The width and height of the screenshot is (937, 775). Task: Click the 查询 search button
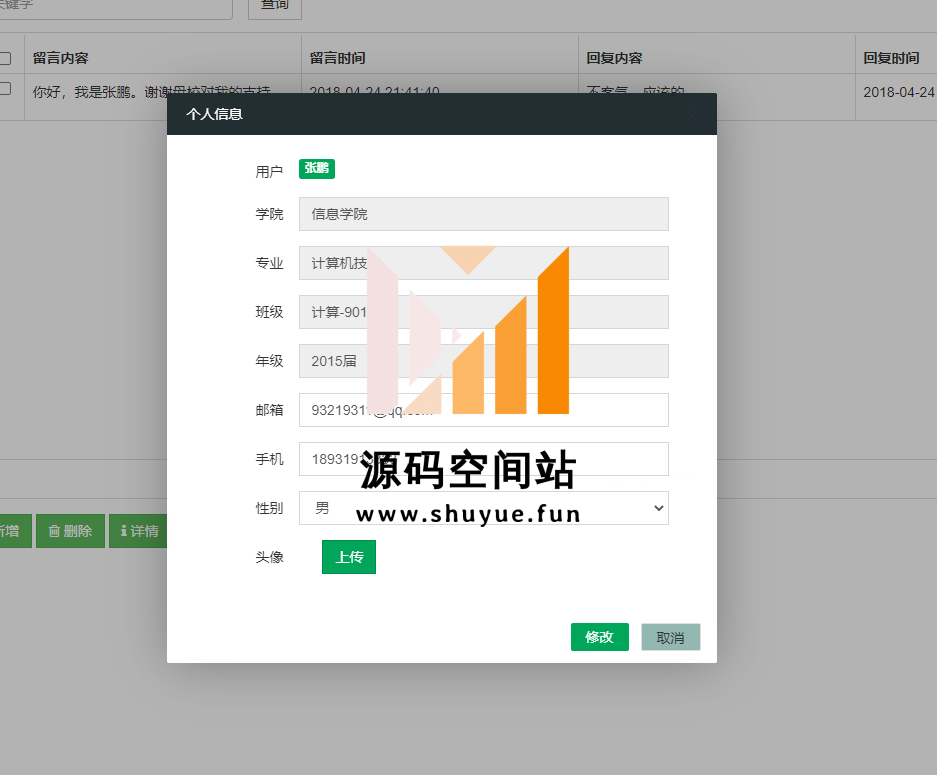[274, 5]
